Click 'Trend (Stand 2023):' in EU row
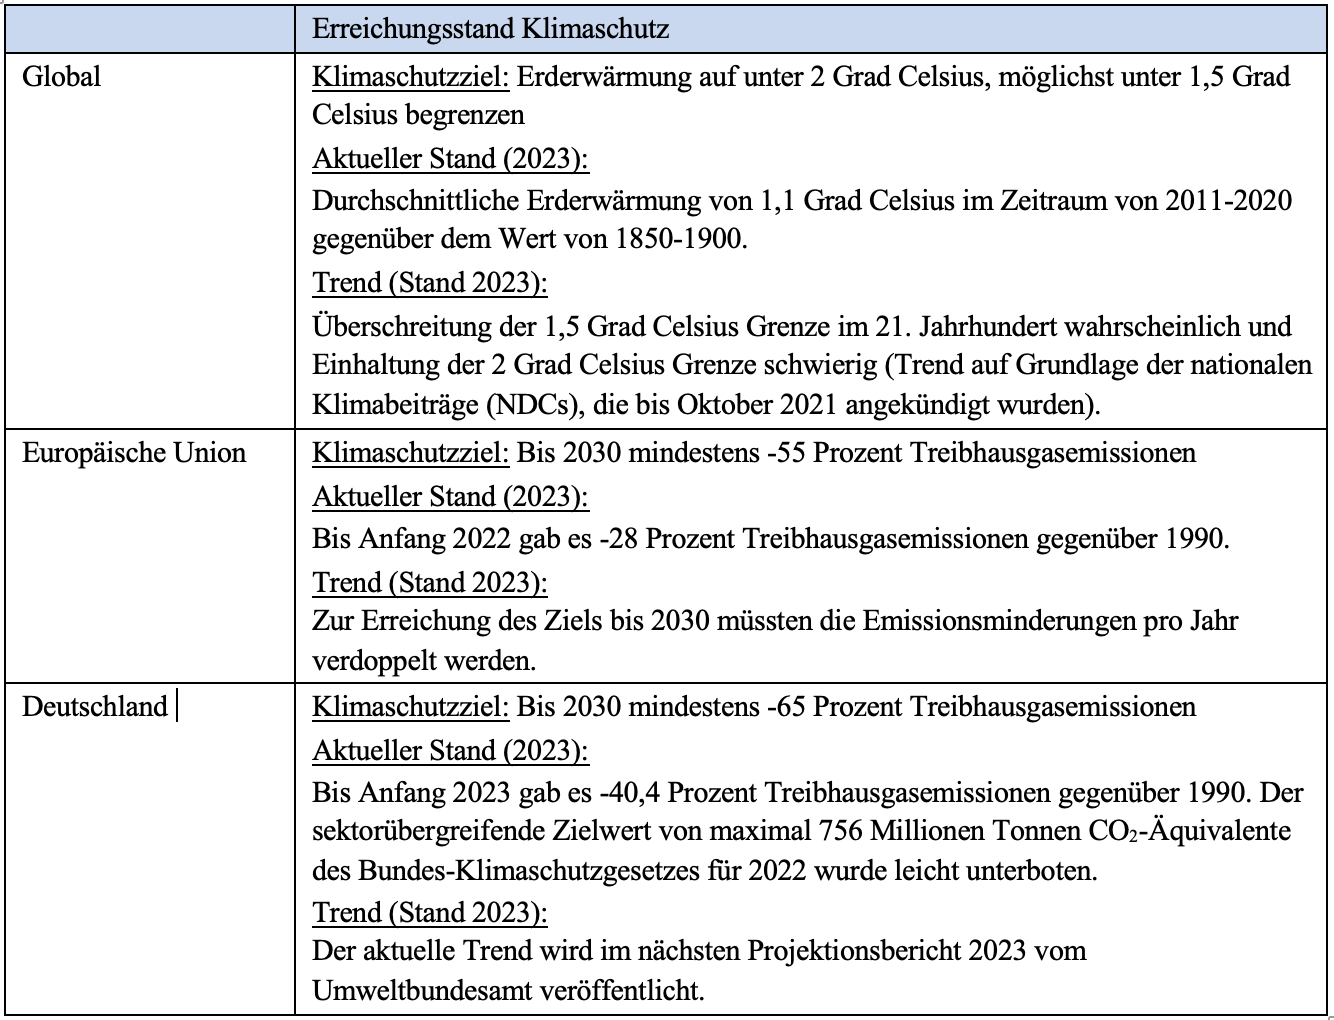1334x1020 pixels. [x=430, y=582]
